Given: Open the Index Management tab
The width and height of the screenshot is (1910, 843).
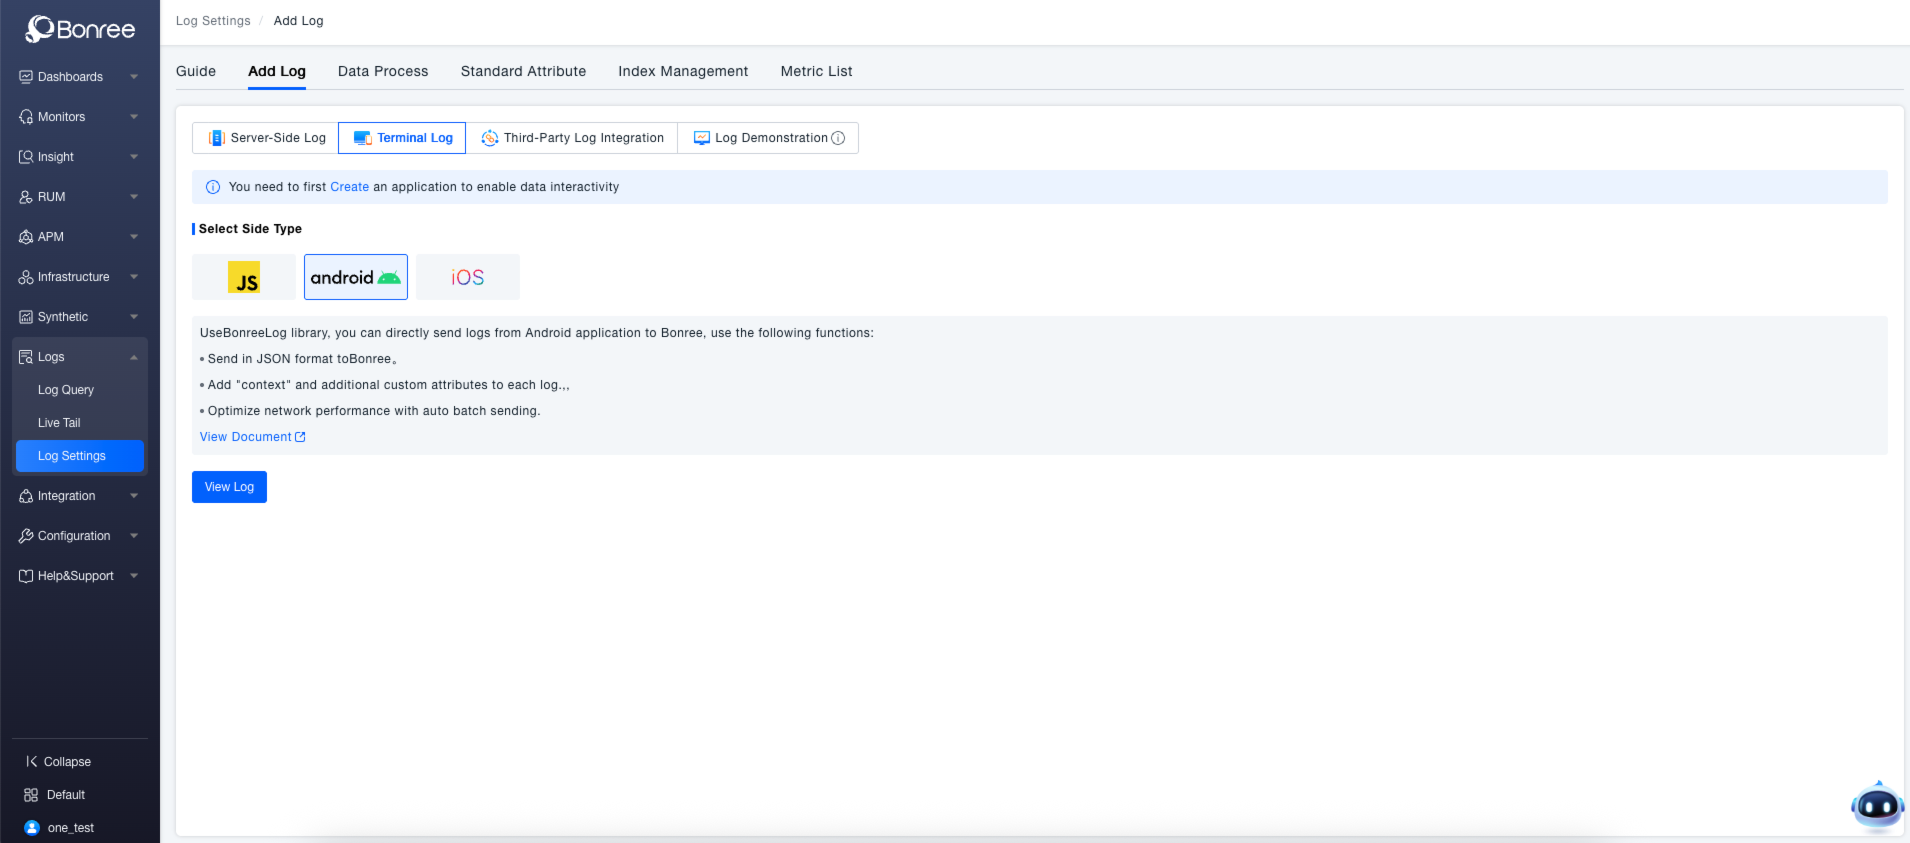Looking at the screenshot, I should pos(682,71).
